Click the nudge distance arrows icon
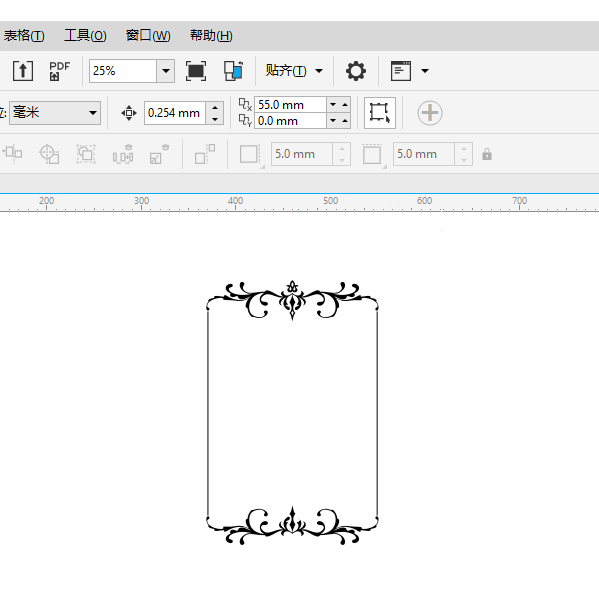599x592 pixels. pyautogui.click(x=129, y=113)
